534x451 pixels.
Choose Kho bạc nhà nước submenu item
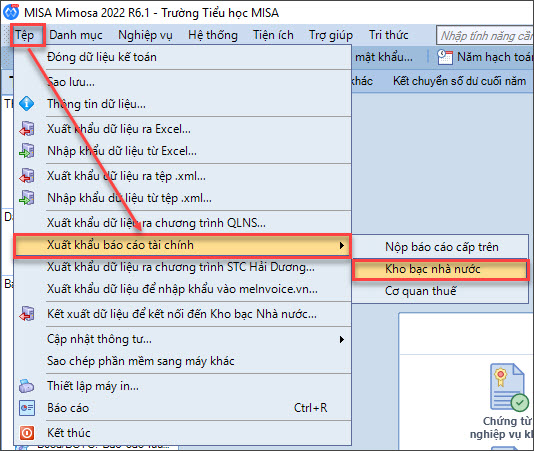click(x=440, y=269)
